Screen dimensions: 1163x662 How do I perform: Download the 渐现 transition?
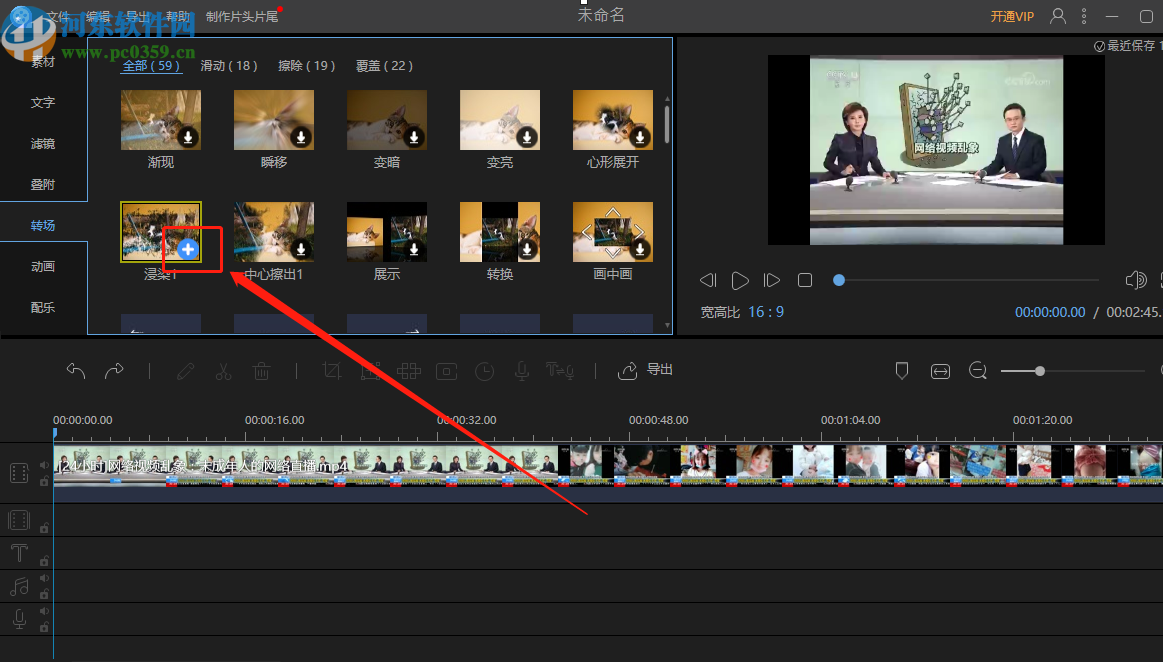(x=188, y=137)
